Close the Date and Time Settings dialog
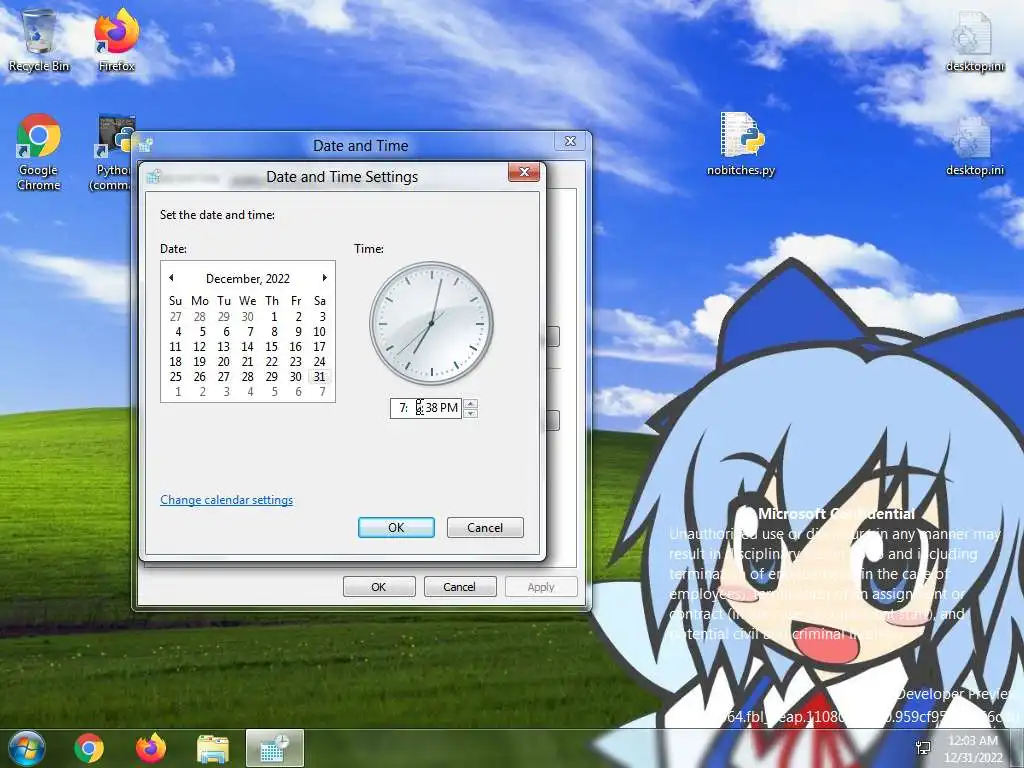The image size is (1024, 768). click(524, 172)
